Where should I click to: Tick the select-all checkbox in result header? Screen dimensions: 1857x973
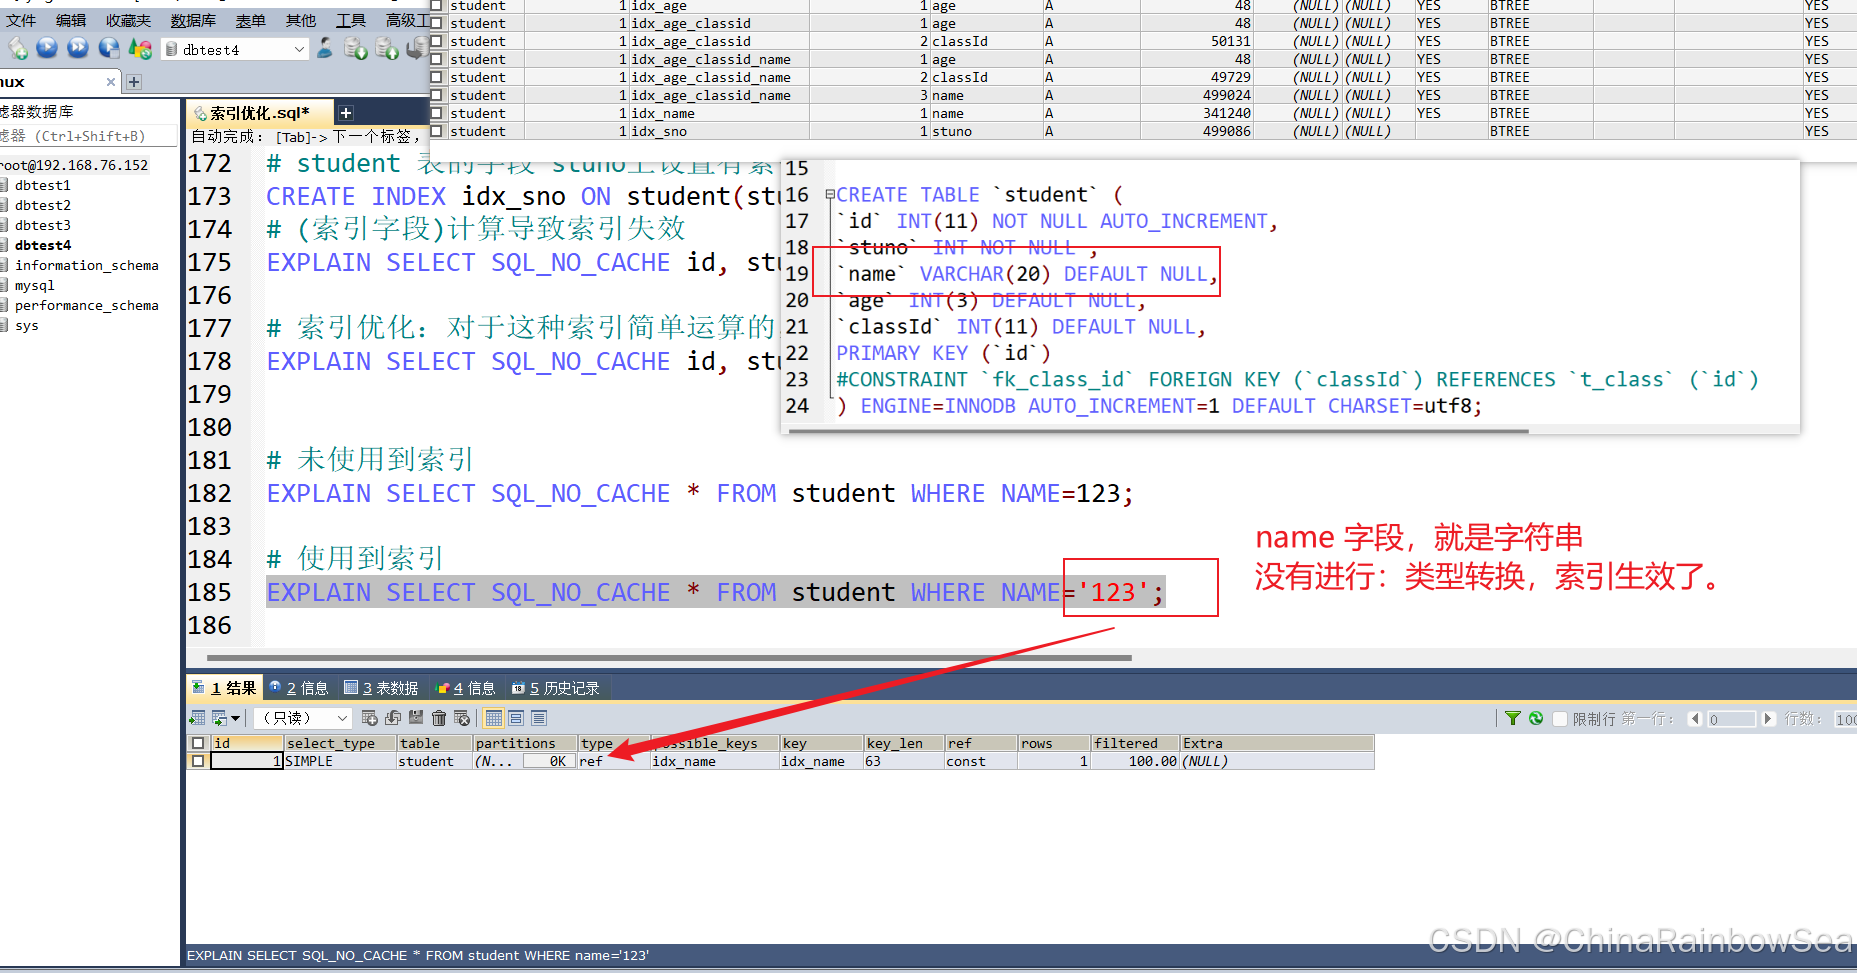198,743
